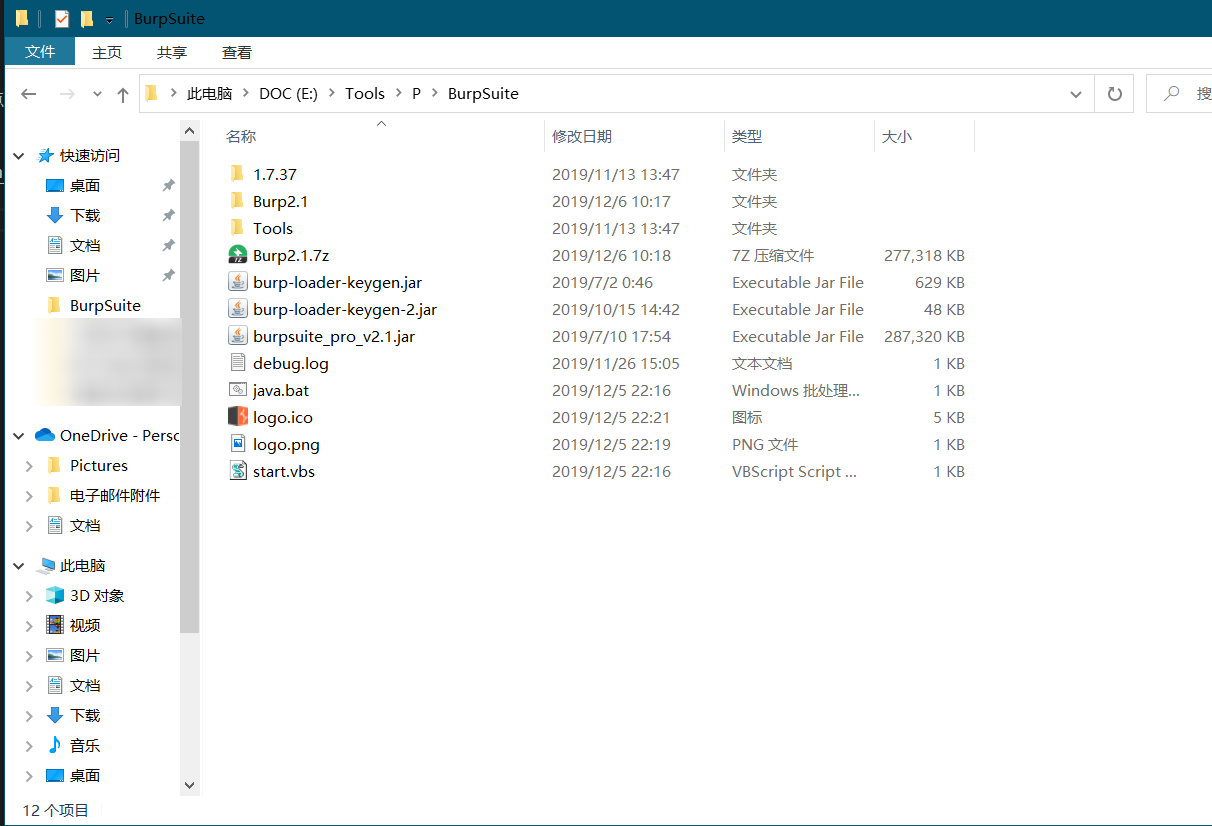Switch to the 主页 ribbon tab
Image resolution: width=1212 pixels, height=826 pixels.
pyautogui.click(x=107, y=52)
